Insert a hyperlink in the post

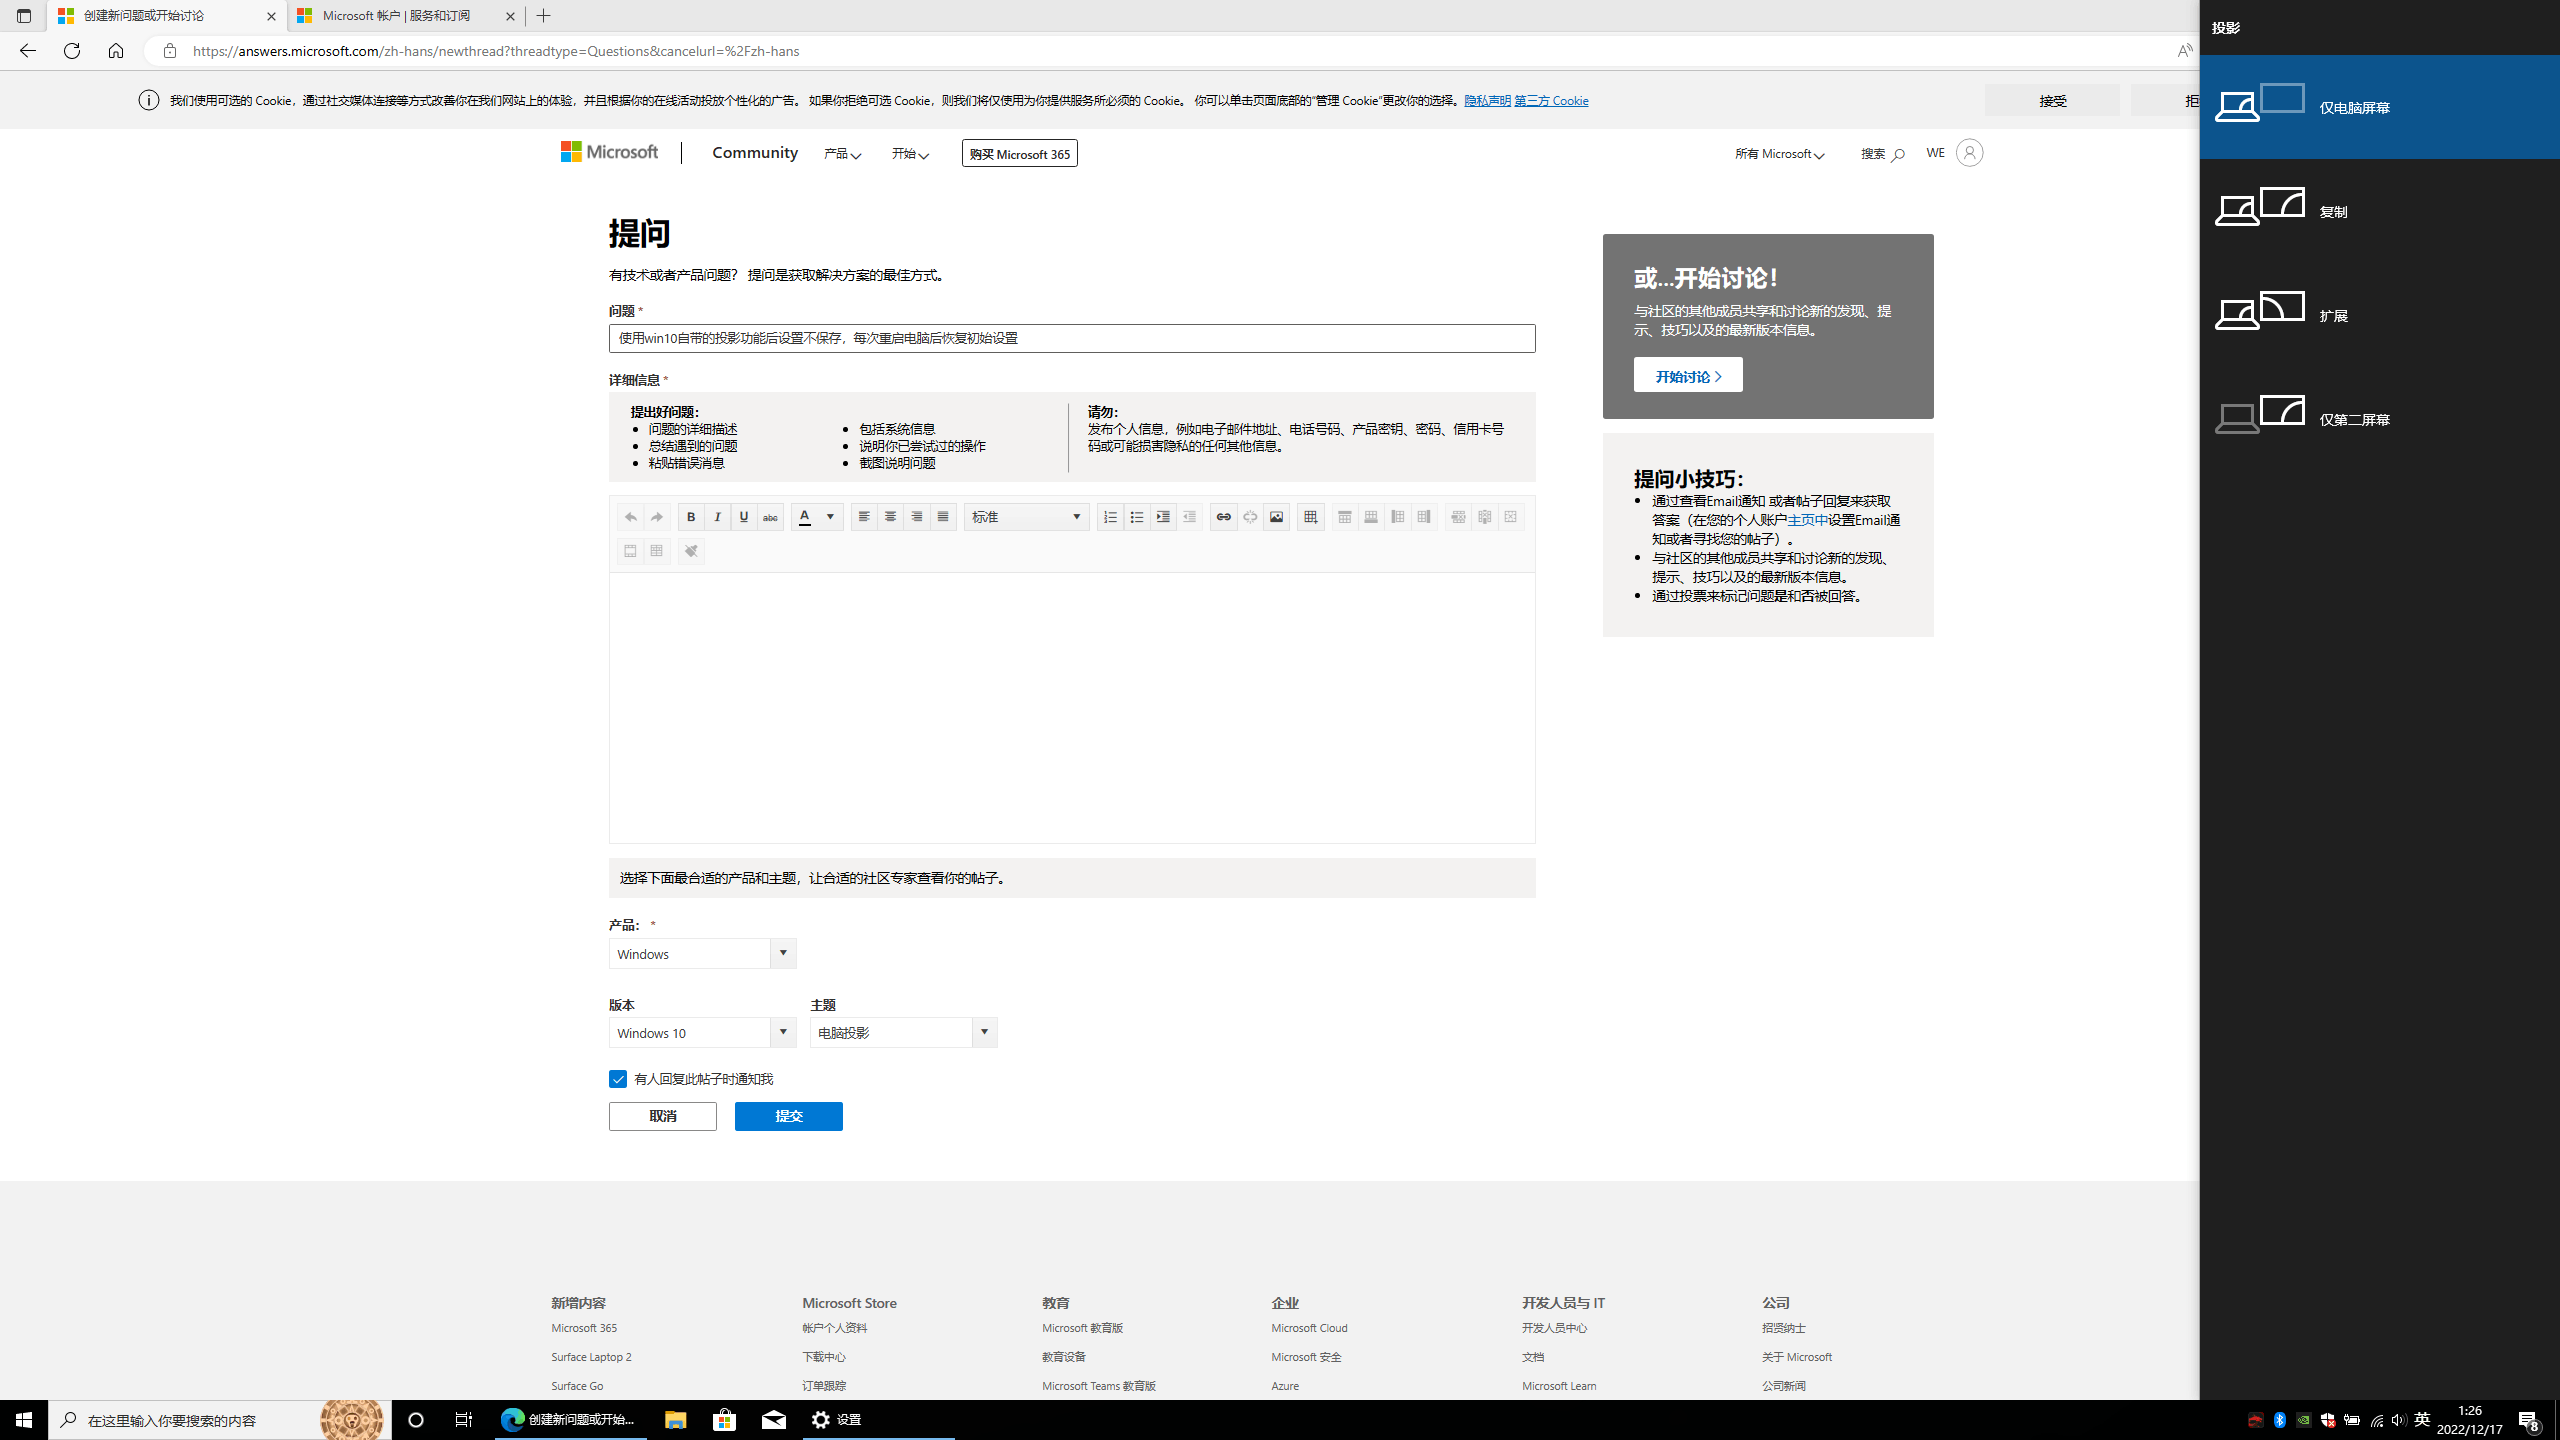click(x=1223, y=517)
